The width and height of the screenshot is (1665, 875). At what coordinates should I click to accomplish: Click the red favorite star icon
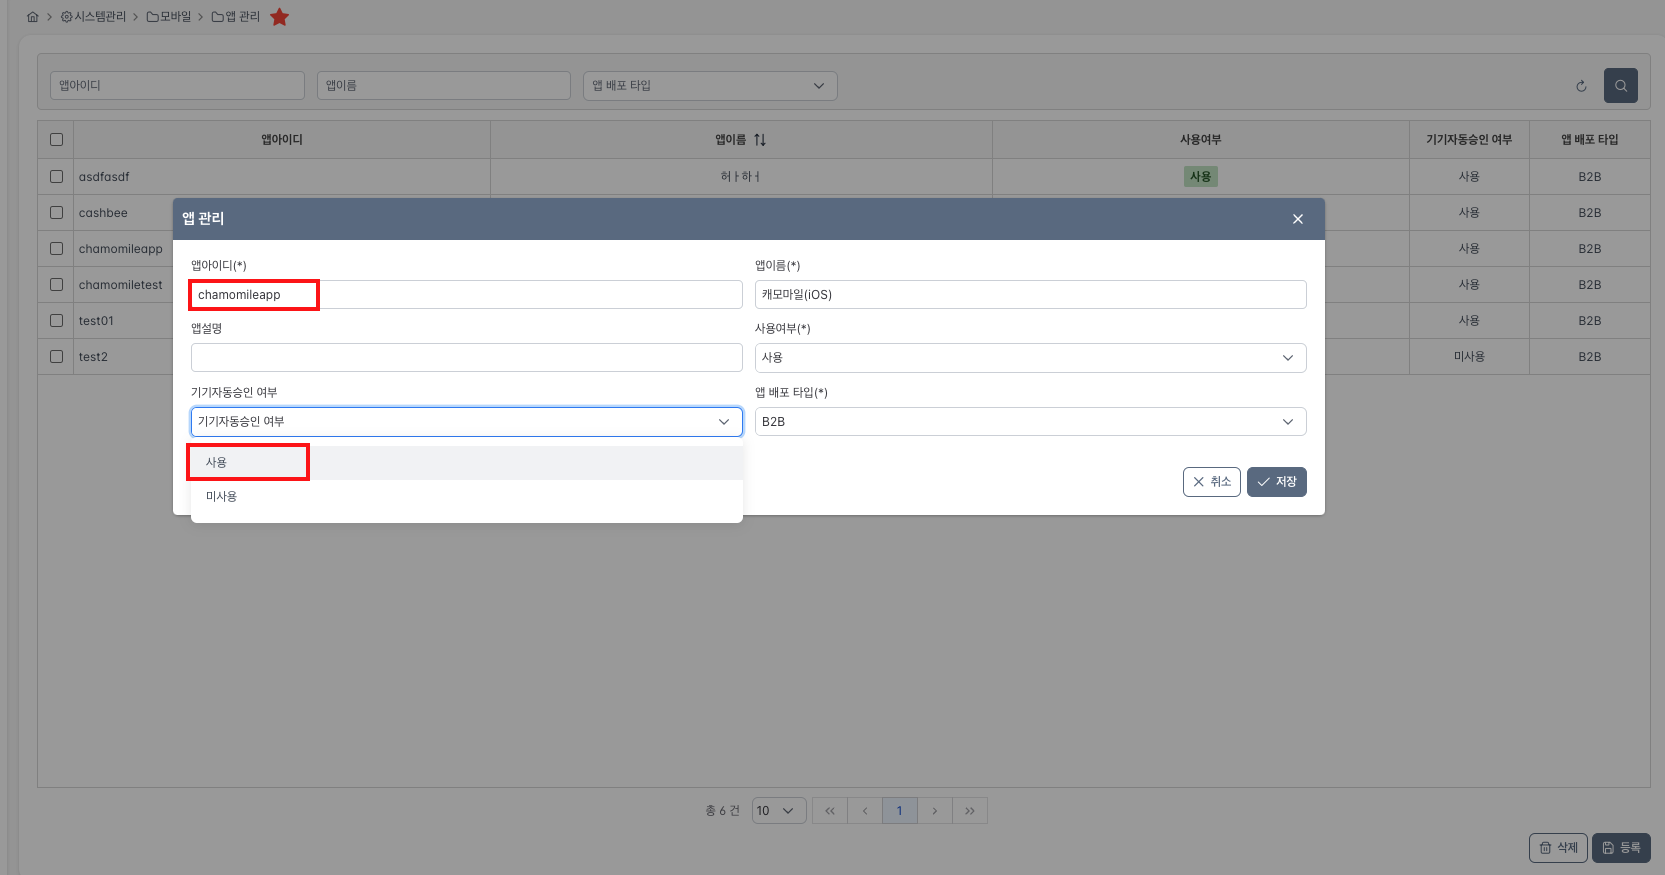point(279,17)
